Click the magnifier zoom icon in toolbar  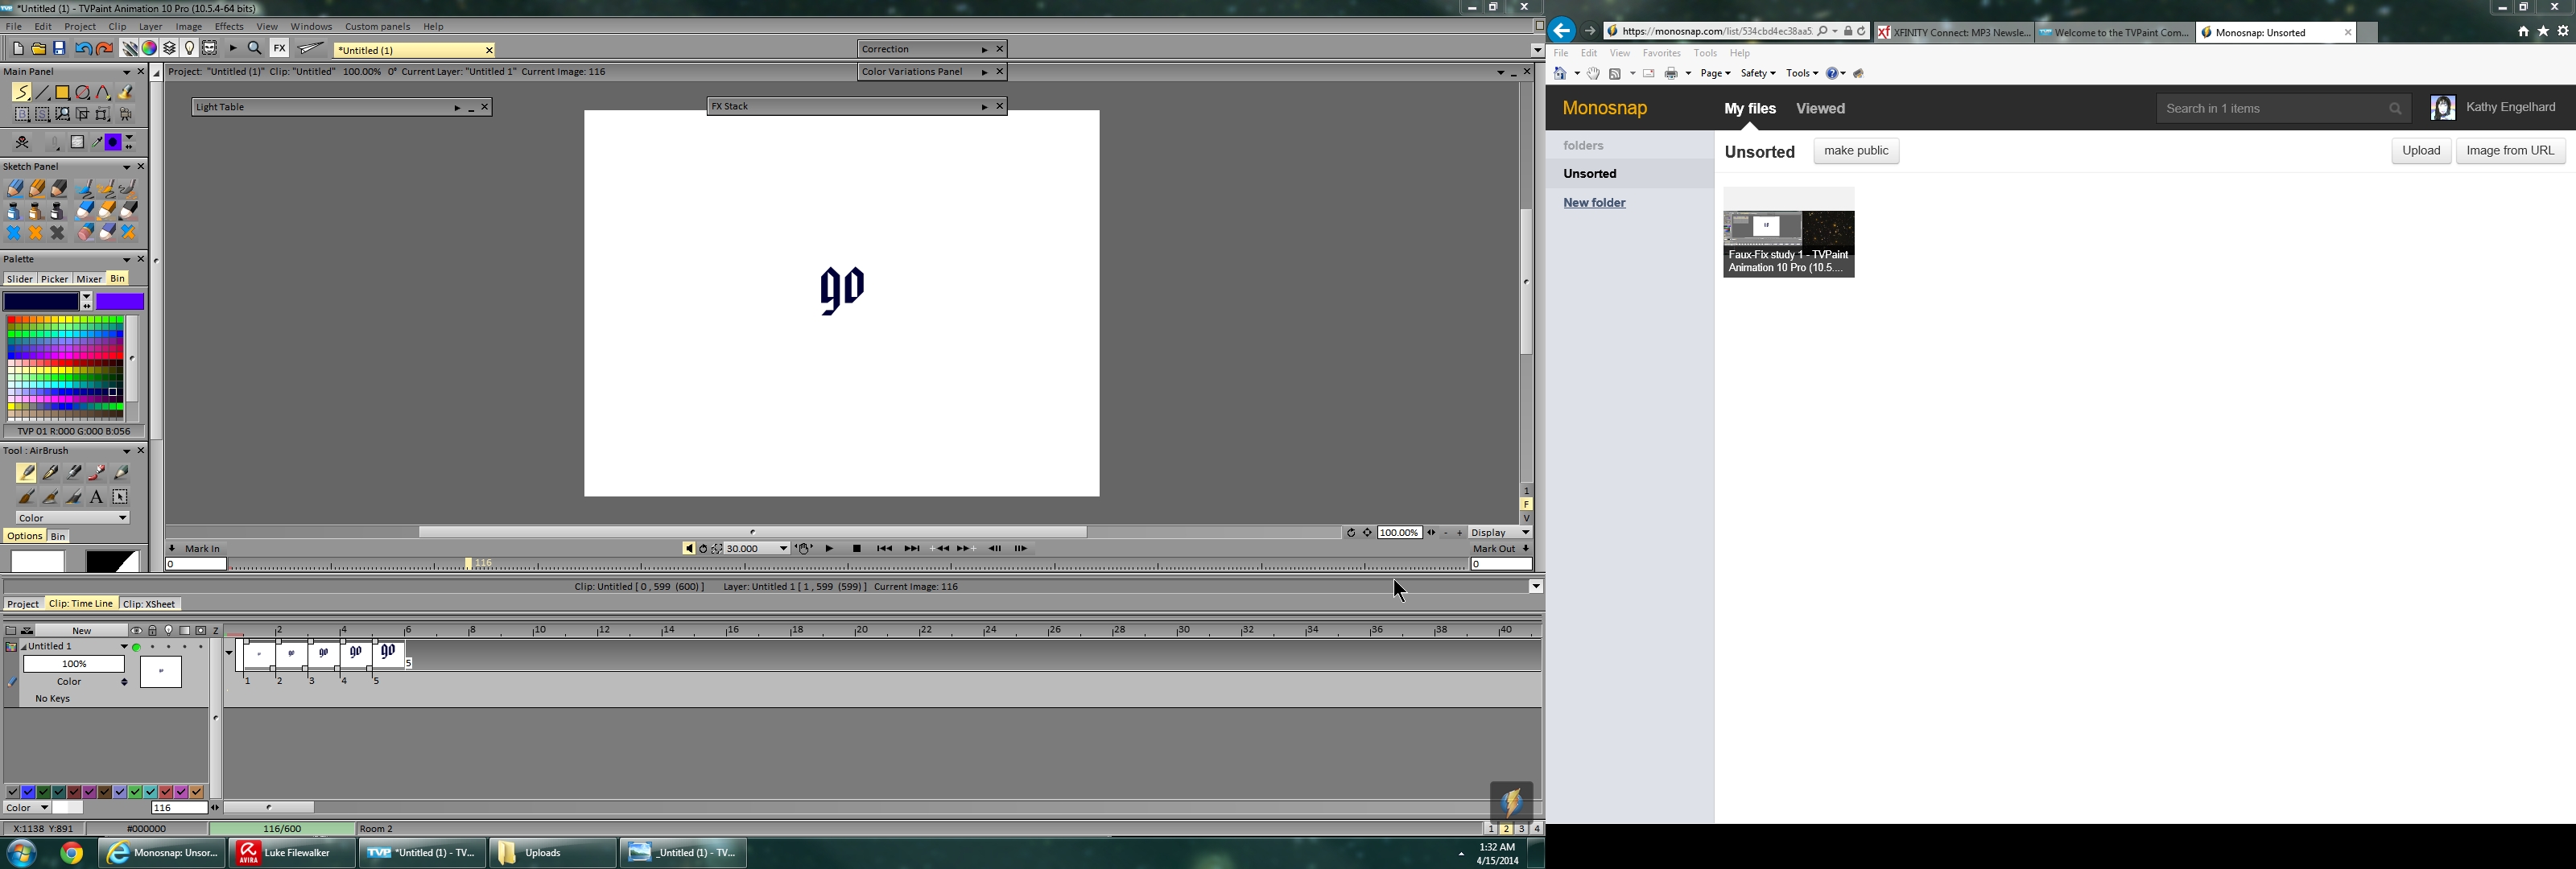click(x=255, y=49)
